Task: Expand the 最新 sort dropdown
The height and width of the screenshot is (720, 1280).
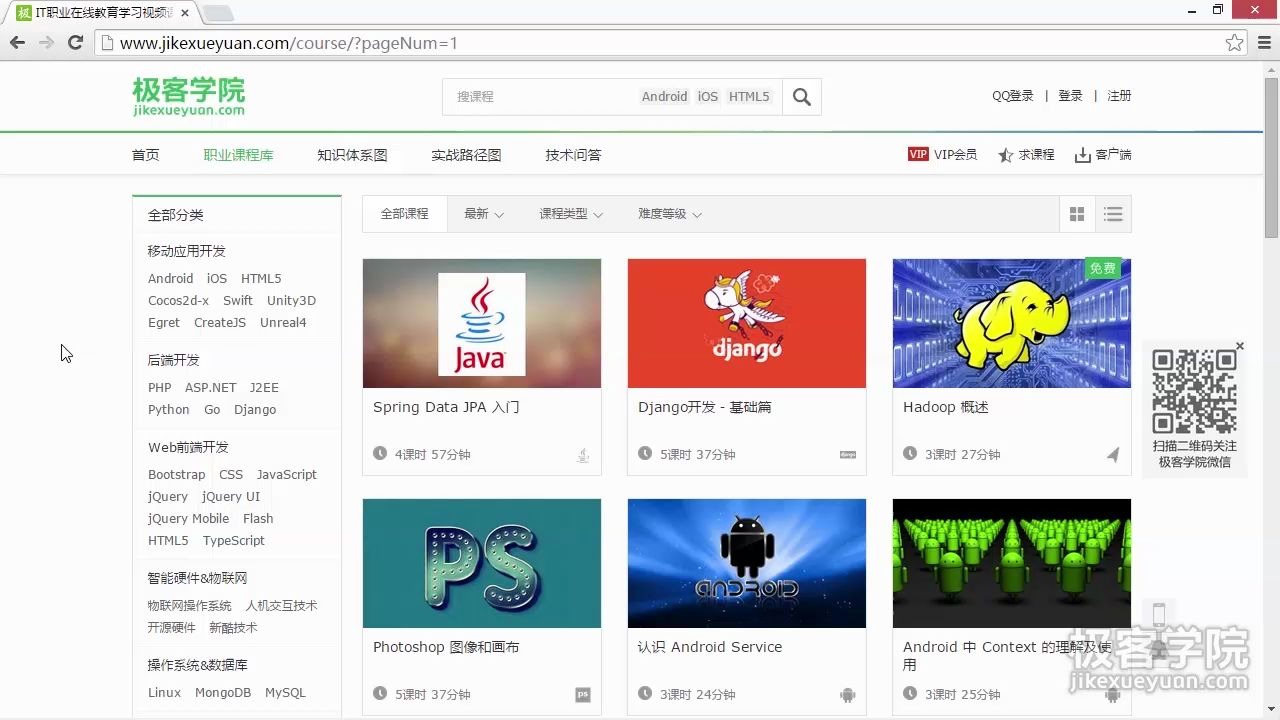Action: pyautogui.click(x=483, y=213)
